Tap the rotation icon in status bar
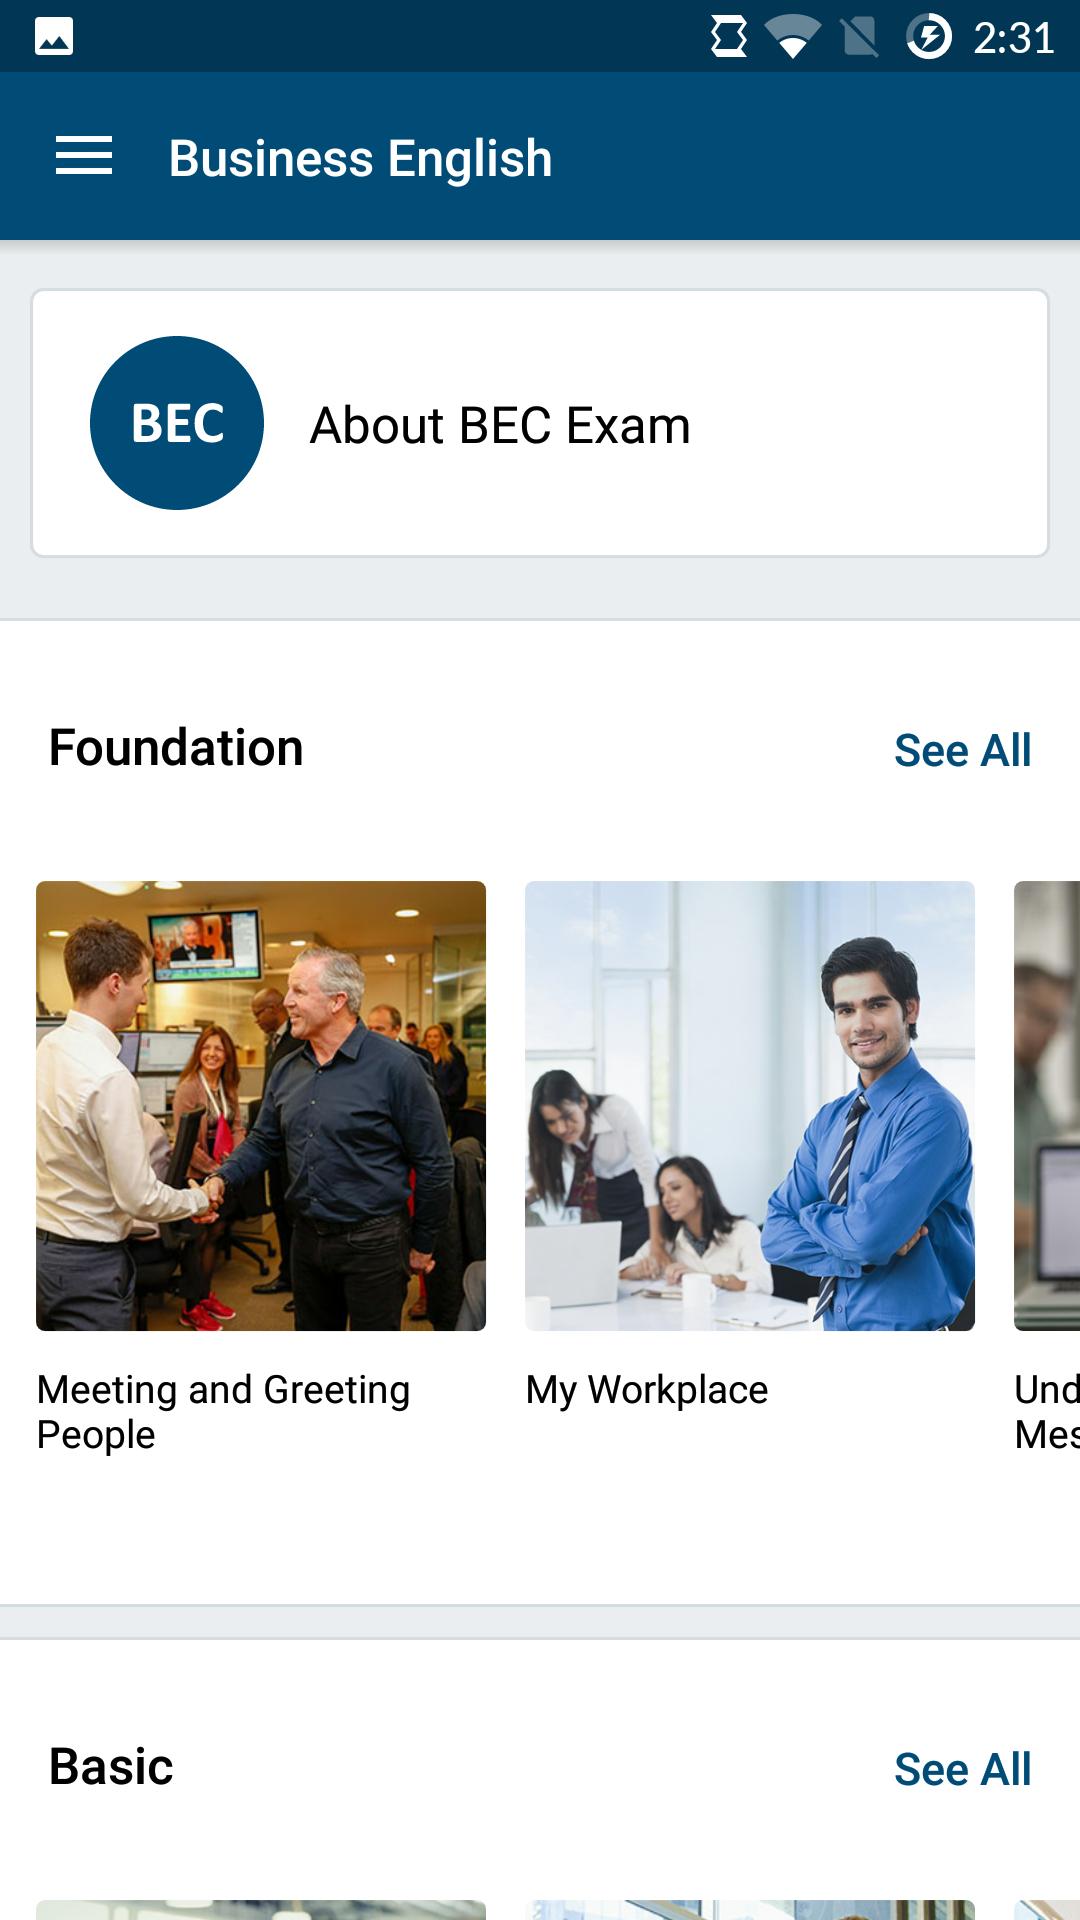This screenshot has width=1080, height=1920. click(x=729, y=38)
